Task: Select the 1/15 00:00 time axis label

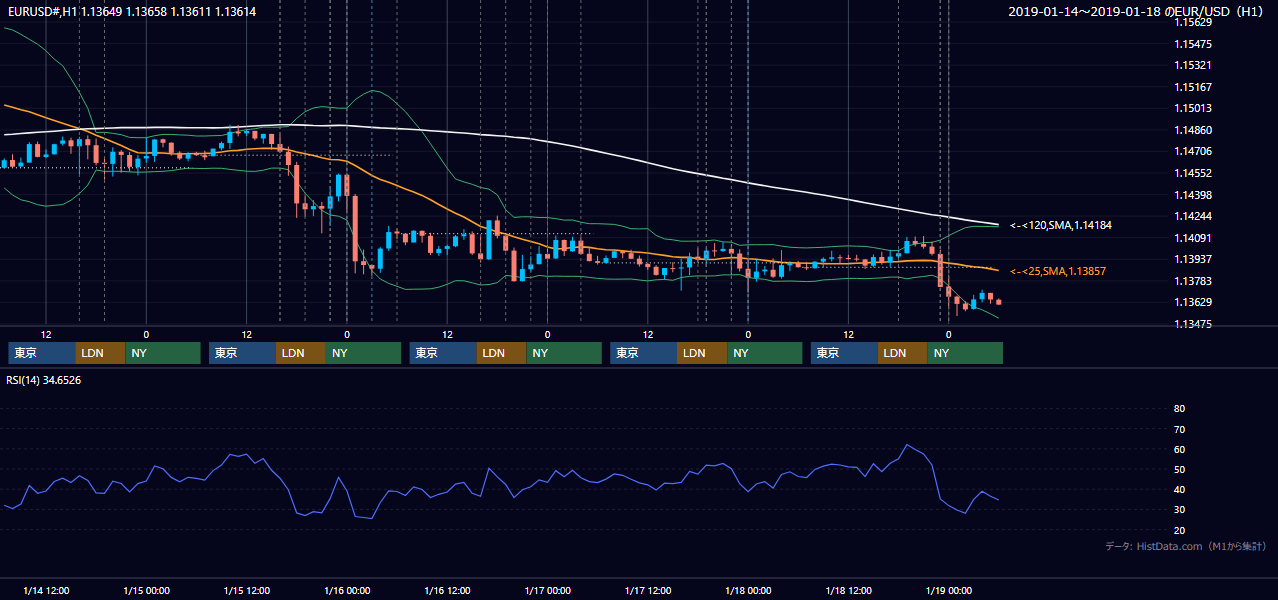Action: (146, 590)
